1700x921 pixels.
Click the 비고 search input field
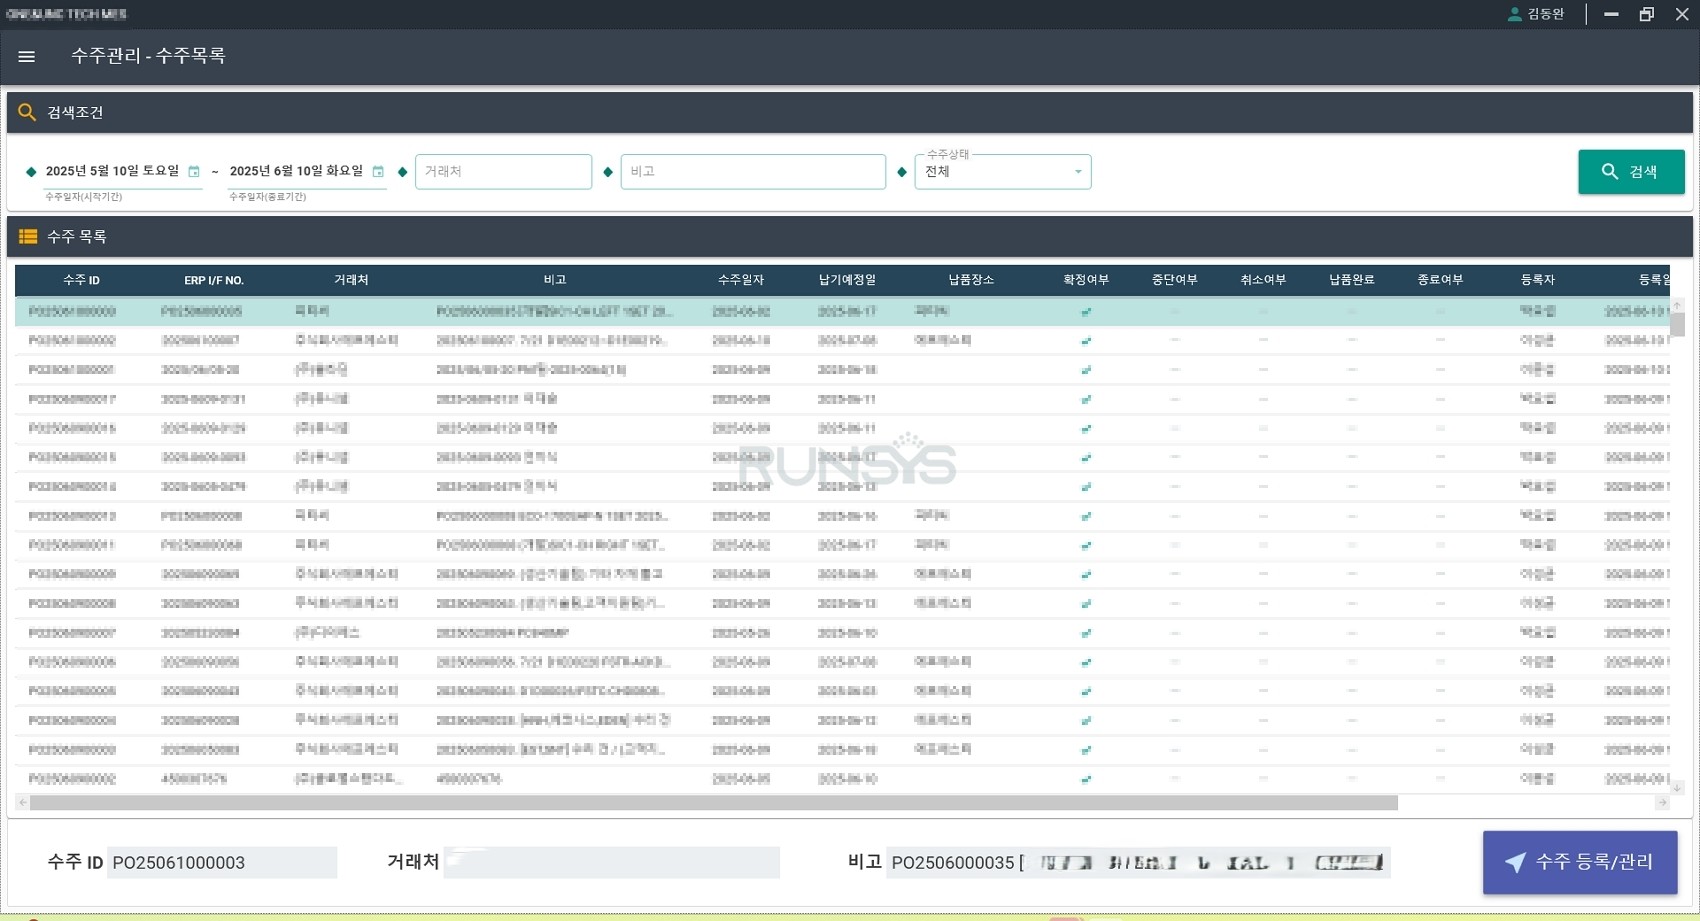click(752, 172)
